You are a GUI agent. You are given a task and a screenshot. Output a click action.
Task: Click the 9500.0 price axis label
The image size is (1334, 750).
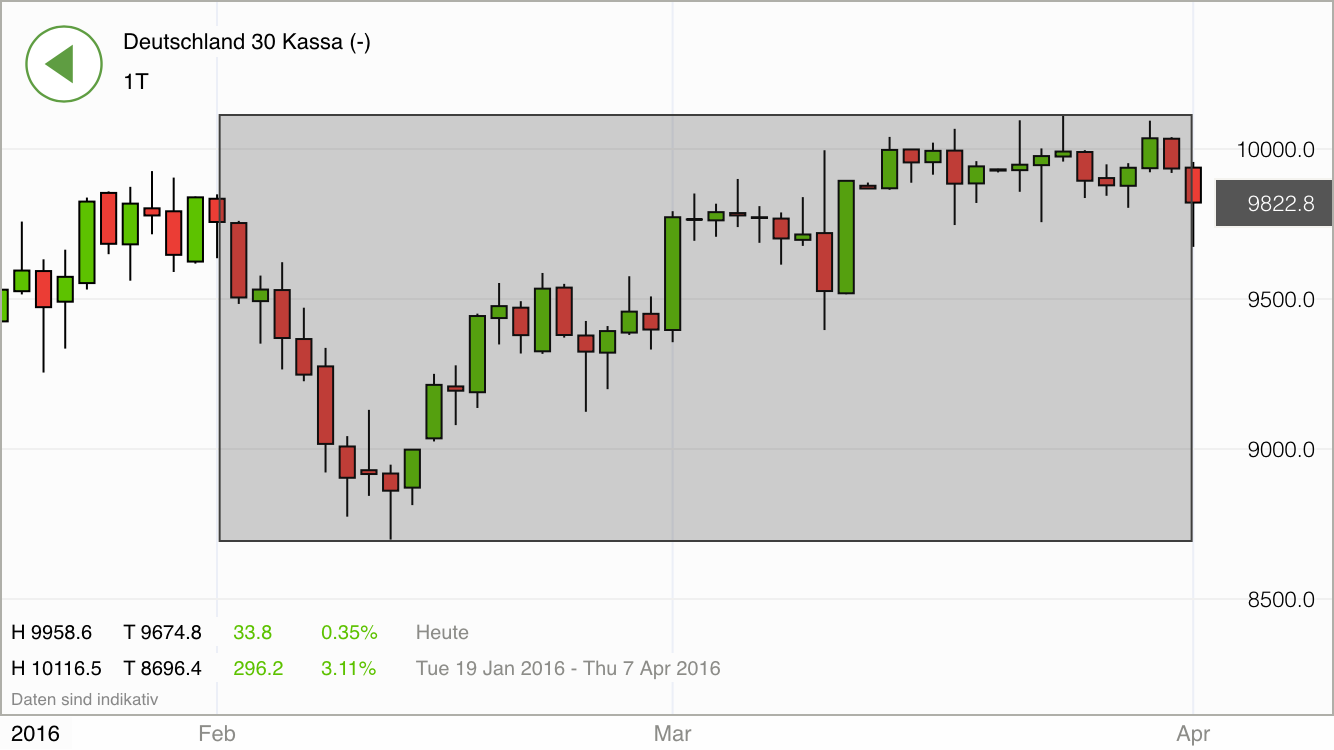point(1276,299)
